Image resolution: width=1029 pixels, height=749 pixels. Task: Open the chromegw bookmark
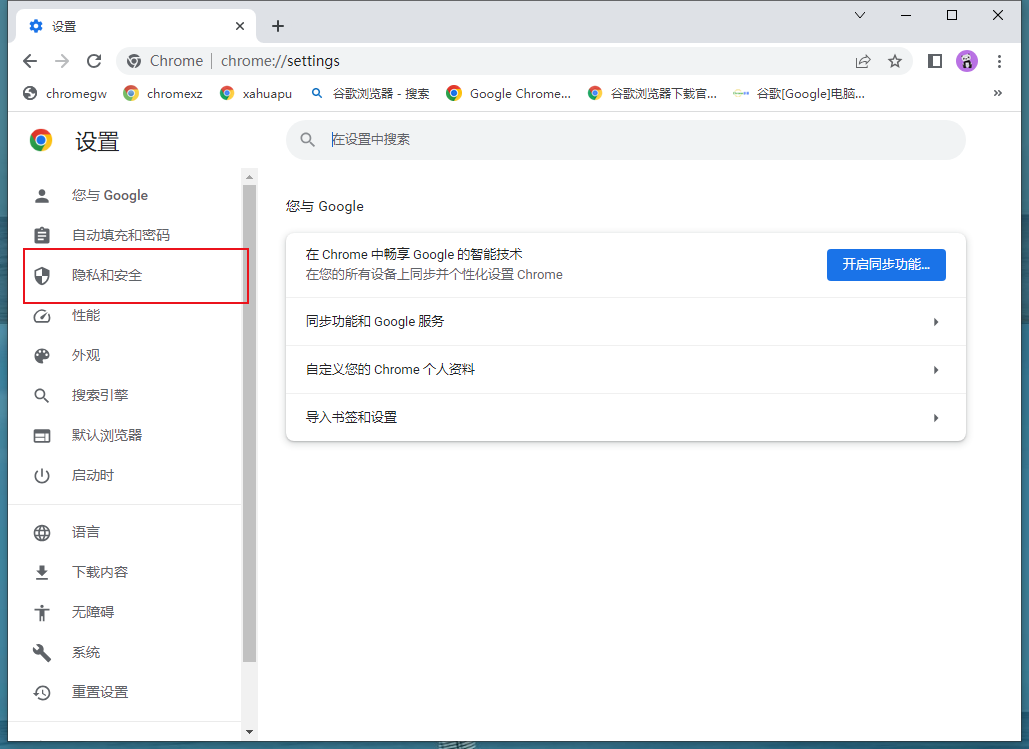pos(65,93)
